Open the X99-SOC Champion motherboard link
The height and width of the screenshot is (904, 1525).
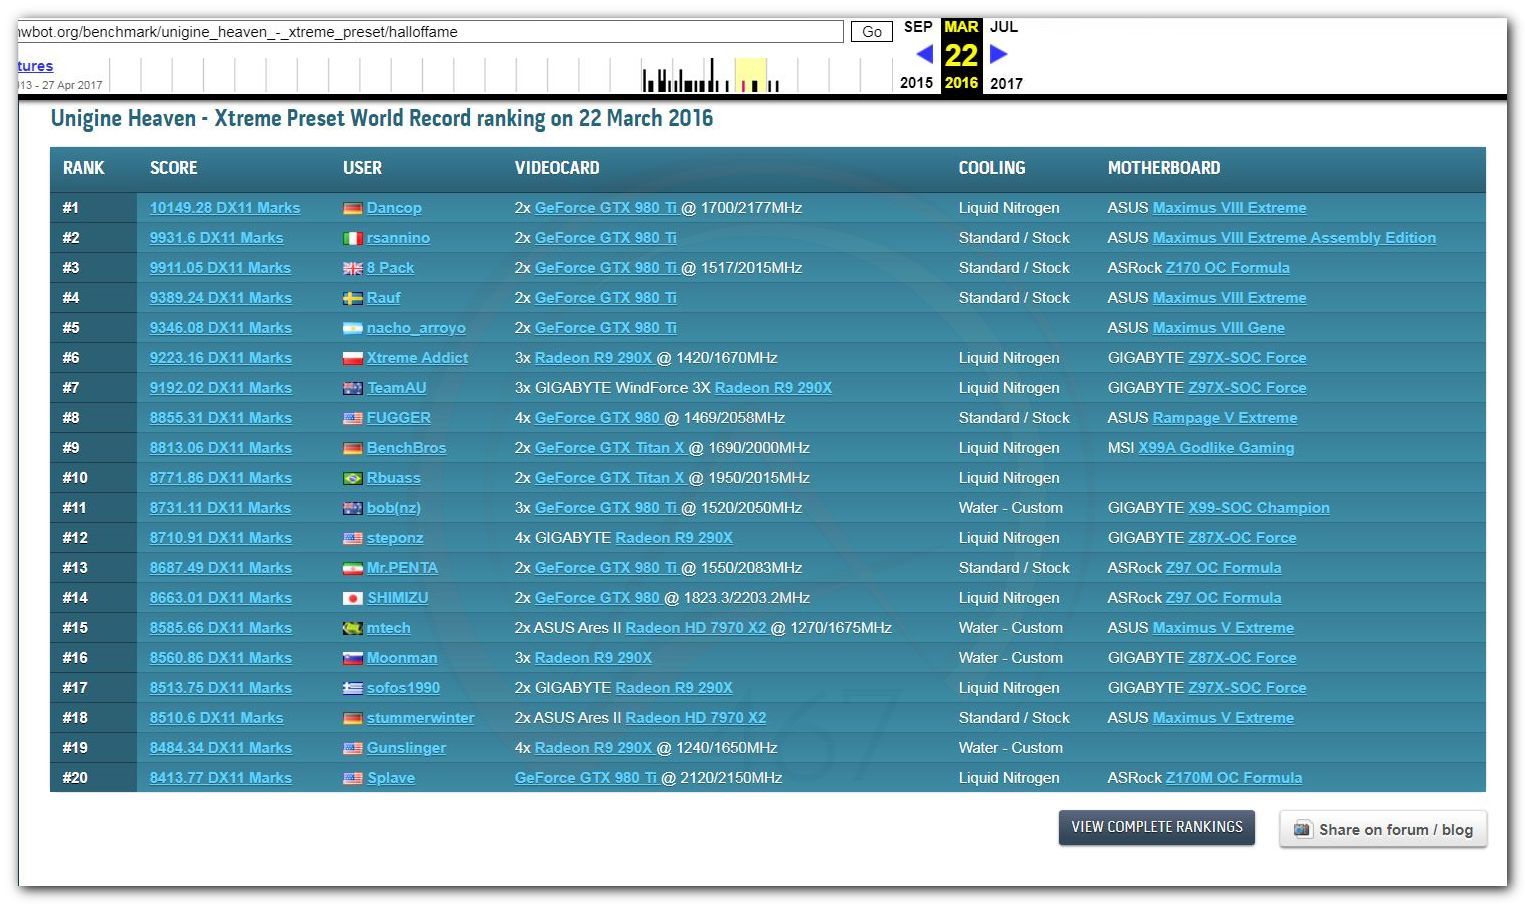[x=1259, y=508]
